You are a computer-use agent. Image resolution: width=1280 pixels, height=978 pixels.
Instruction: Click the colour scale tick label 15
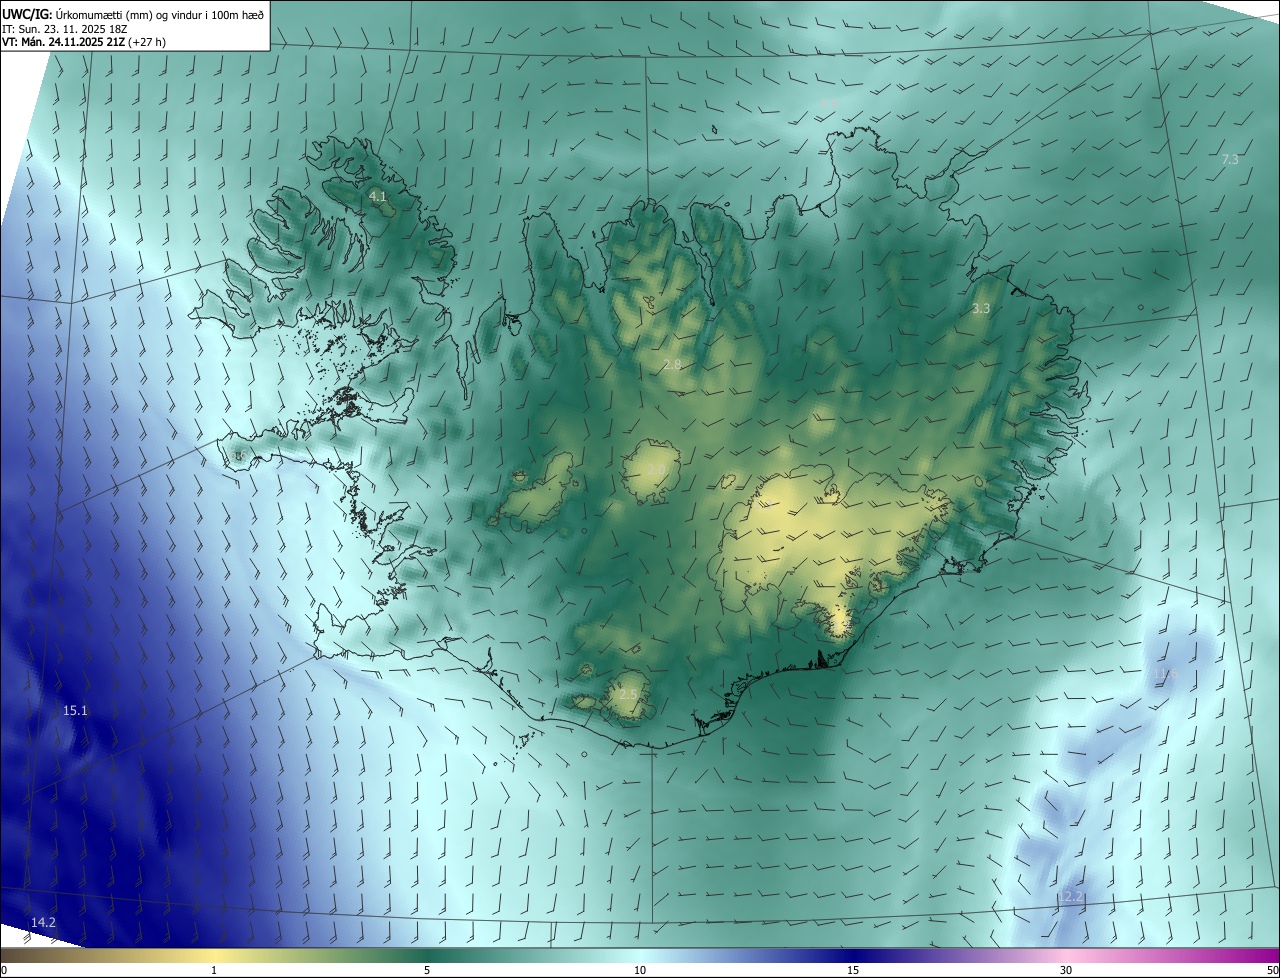point(853,970)
